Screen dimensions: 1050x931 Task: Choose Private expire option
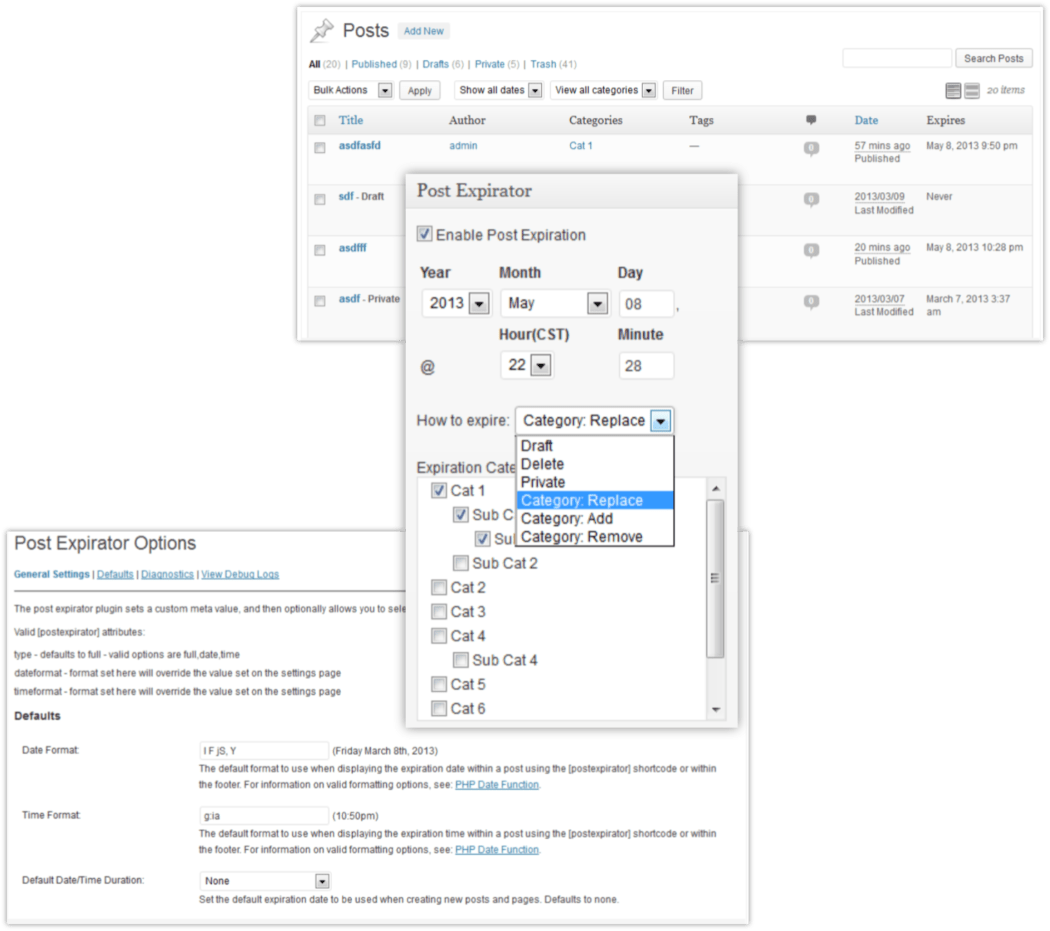pyautogui.click(x=595, y=482)
